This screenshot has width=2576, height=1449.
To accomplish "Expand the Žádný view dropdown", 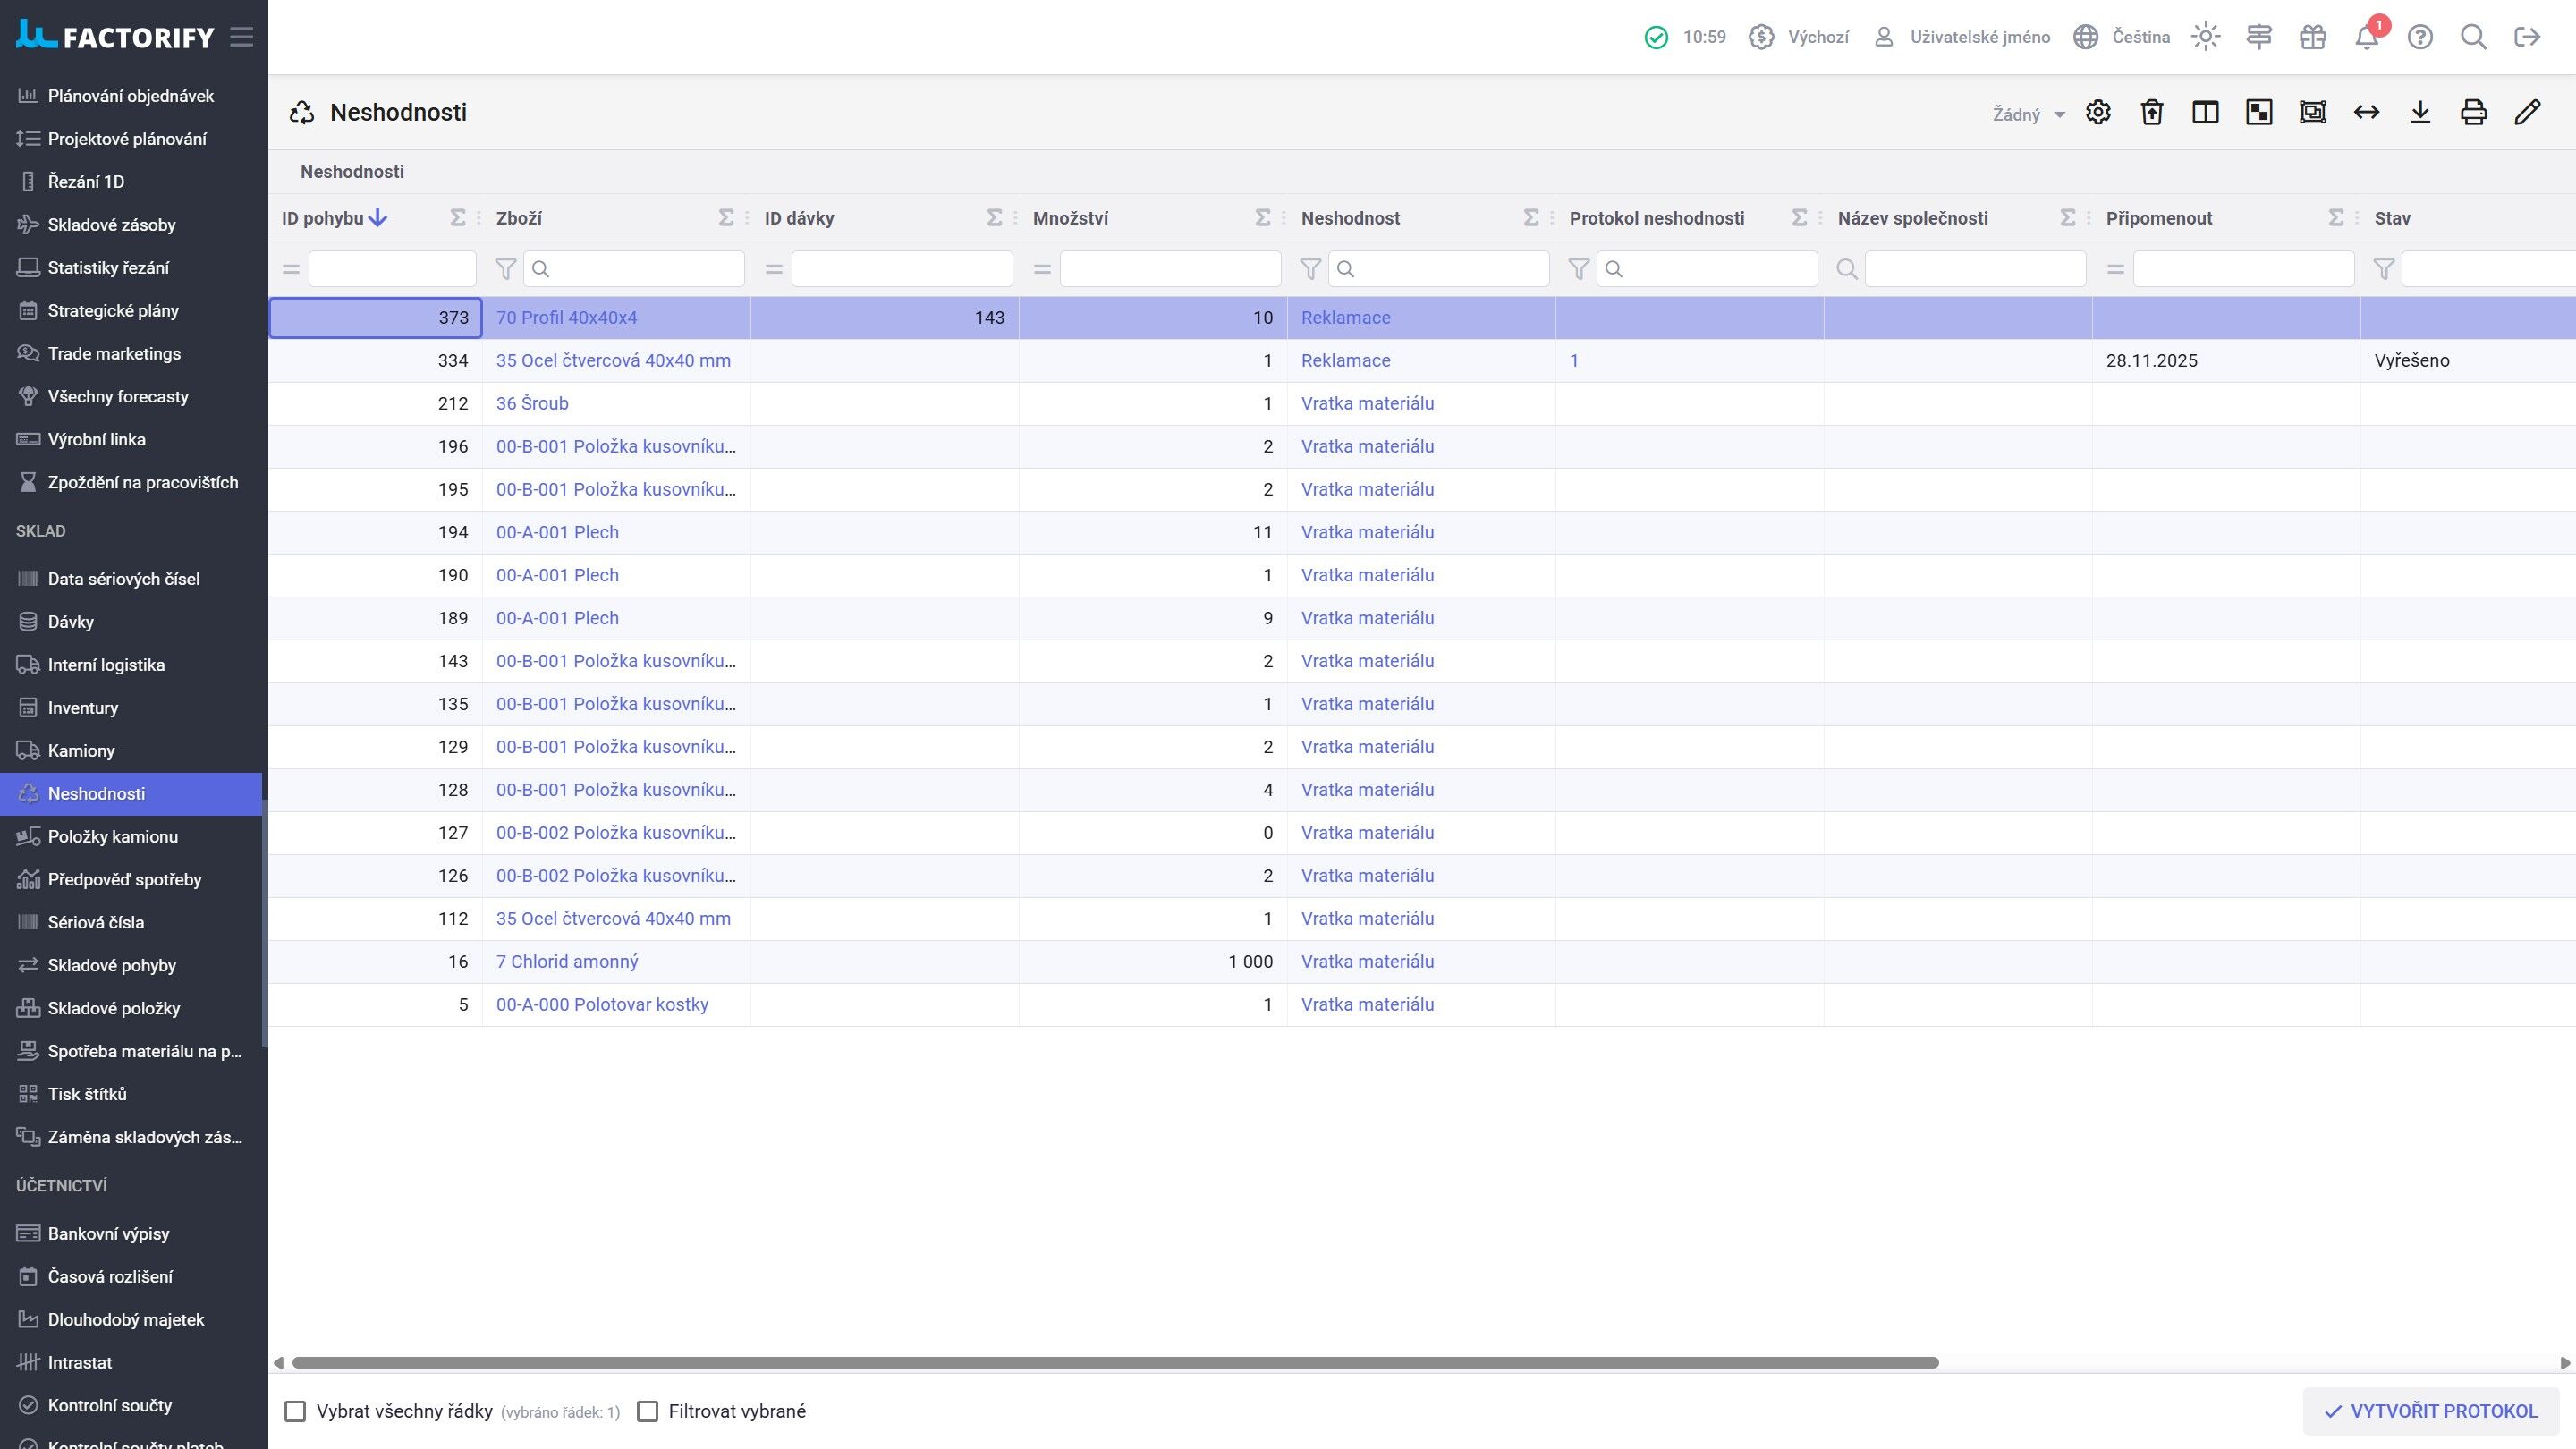I will tap(2028, 114).
